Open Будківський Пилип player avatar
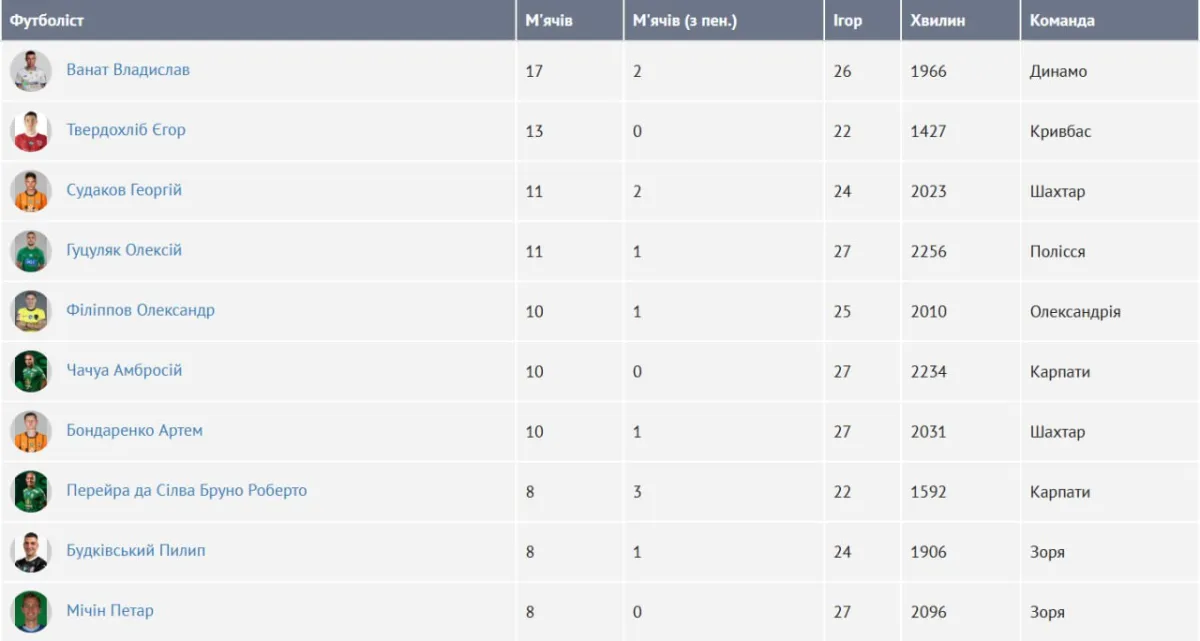1200x641 pixels. [31, 551]
